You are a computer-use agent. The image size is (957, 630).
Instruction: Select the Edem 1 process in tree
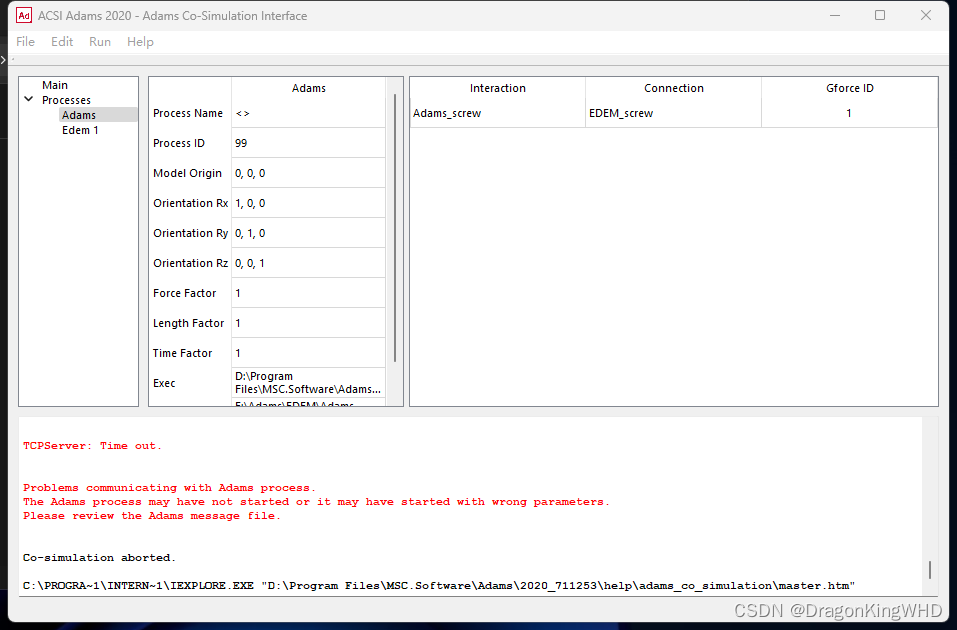coord(80,130)
